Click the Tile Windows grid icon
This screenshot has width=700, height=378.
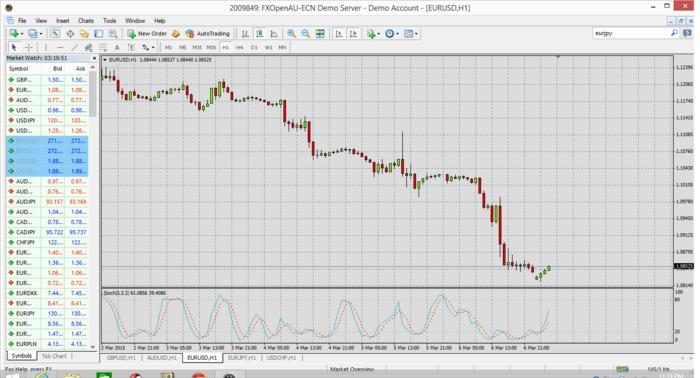click(x=320, y=33)
